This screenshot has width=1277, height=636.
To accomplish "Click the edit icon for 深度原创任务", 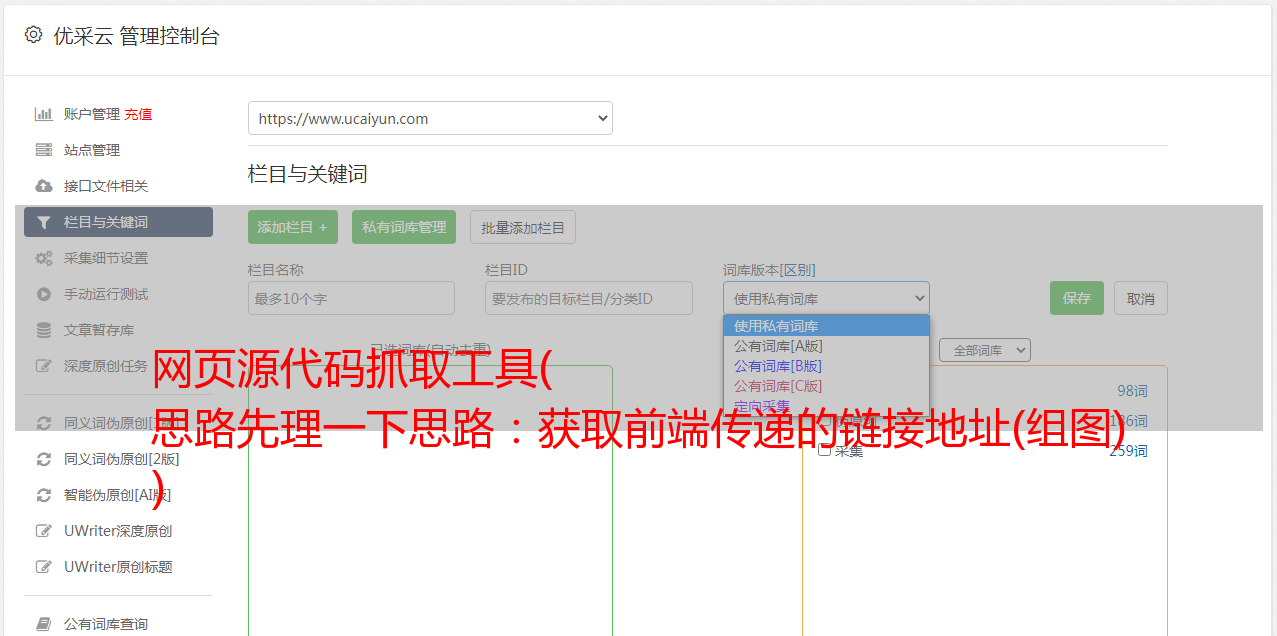I will [43, 366].
